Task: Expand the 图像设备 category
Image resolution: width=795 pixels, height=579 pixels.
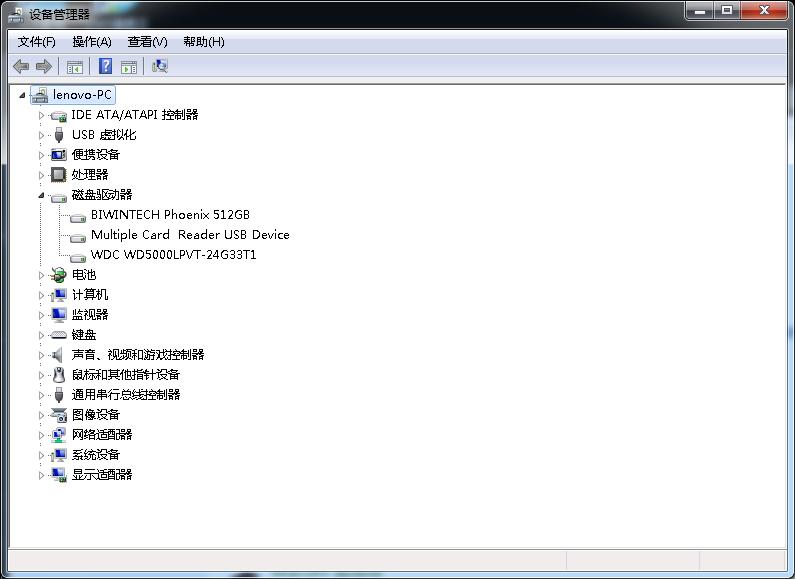Action: (42, 415)
